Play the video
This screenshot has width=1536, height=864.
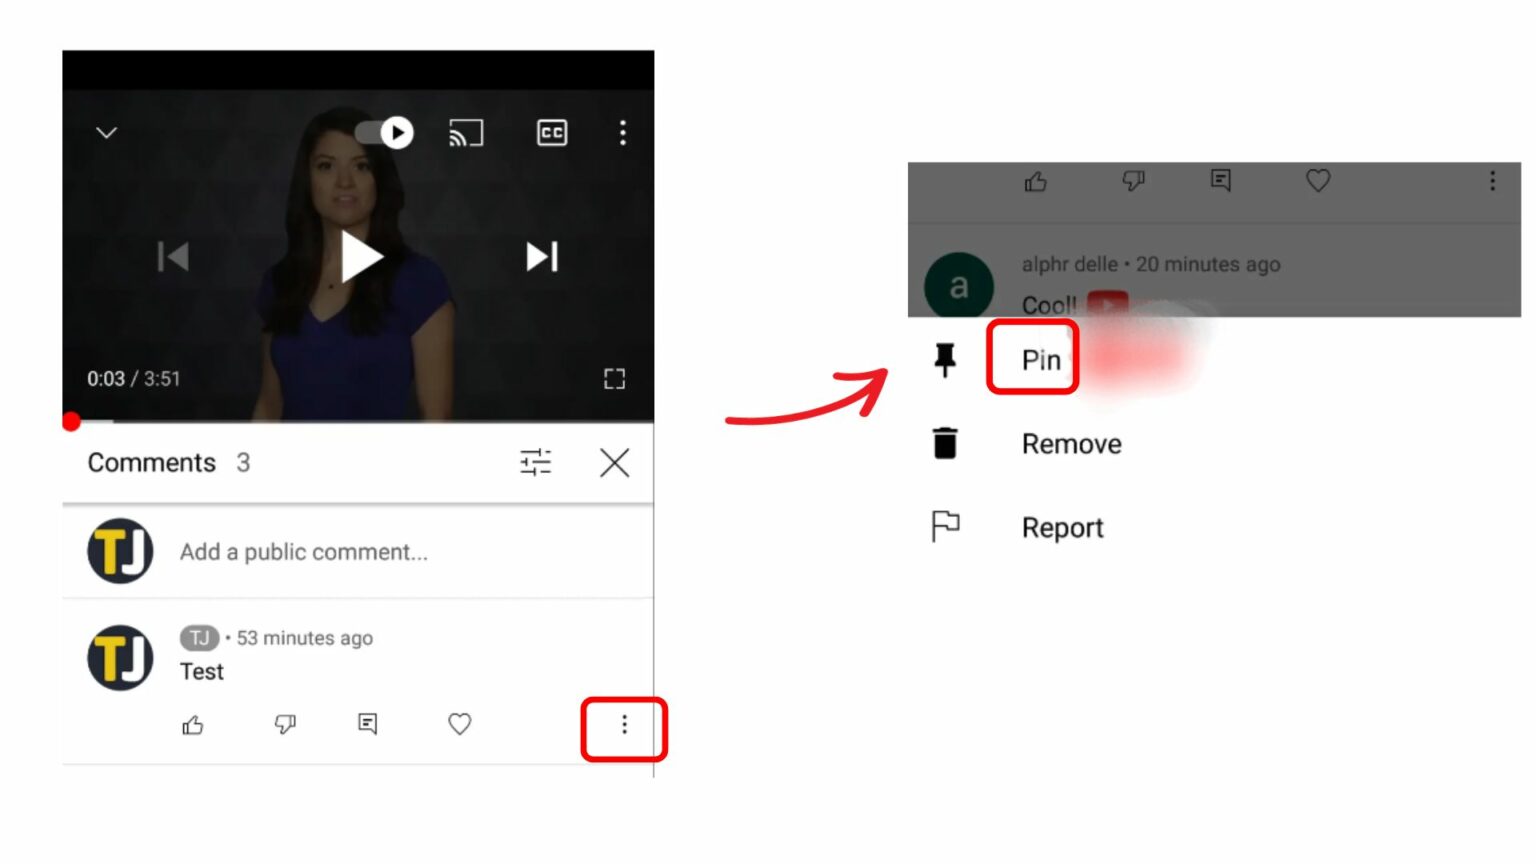click(363, 256)
